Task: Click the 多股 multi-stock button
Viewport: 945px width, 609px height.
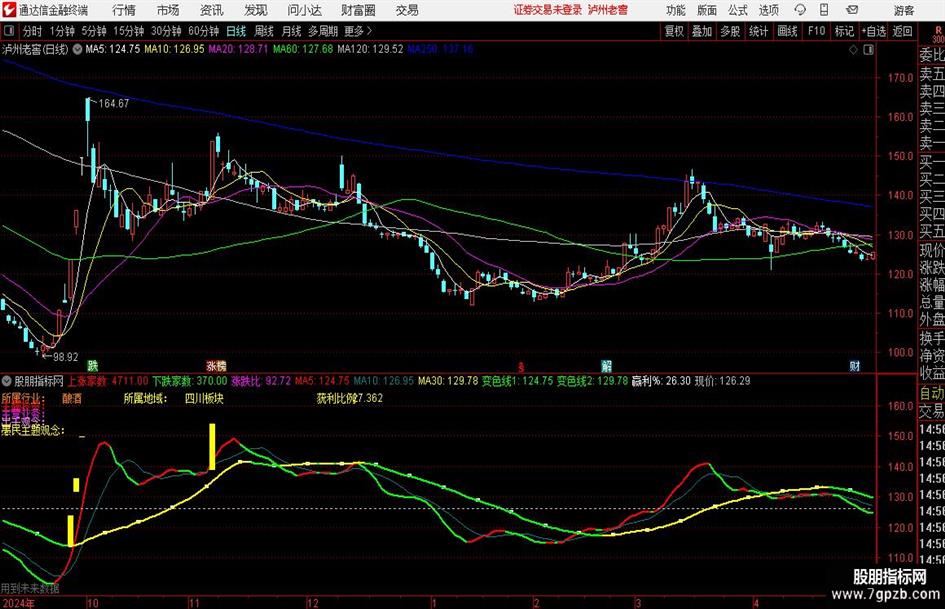Action: [730, 31]
